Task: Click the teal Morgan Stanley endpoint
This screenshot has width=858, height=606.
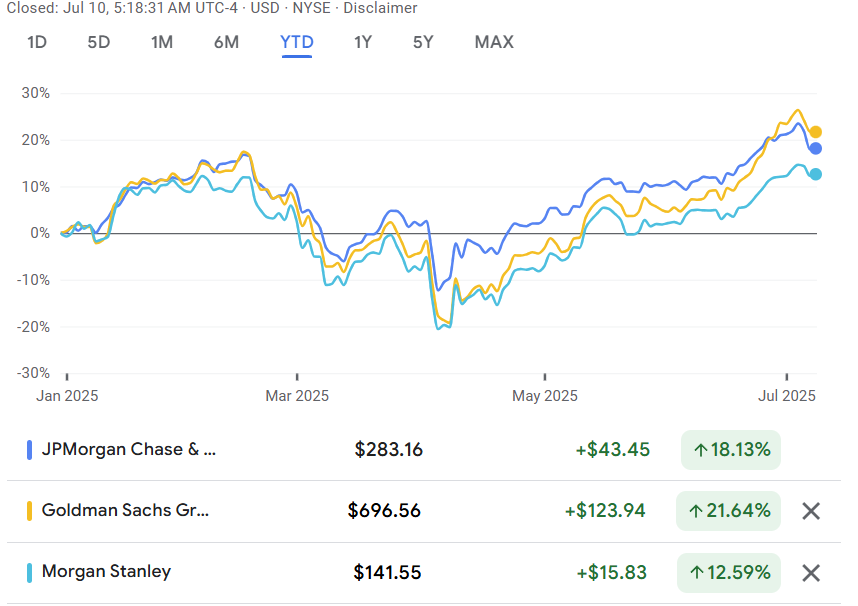Action: tap(815, 174)
